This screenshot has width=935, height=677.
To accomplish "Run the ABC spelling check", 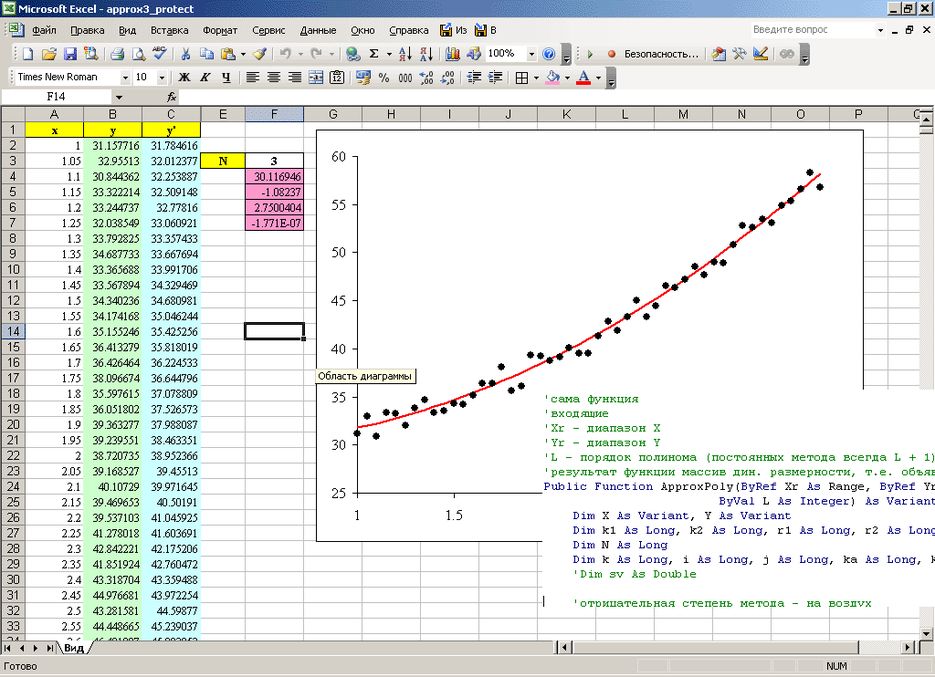I will 159,54.
